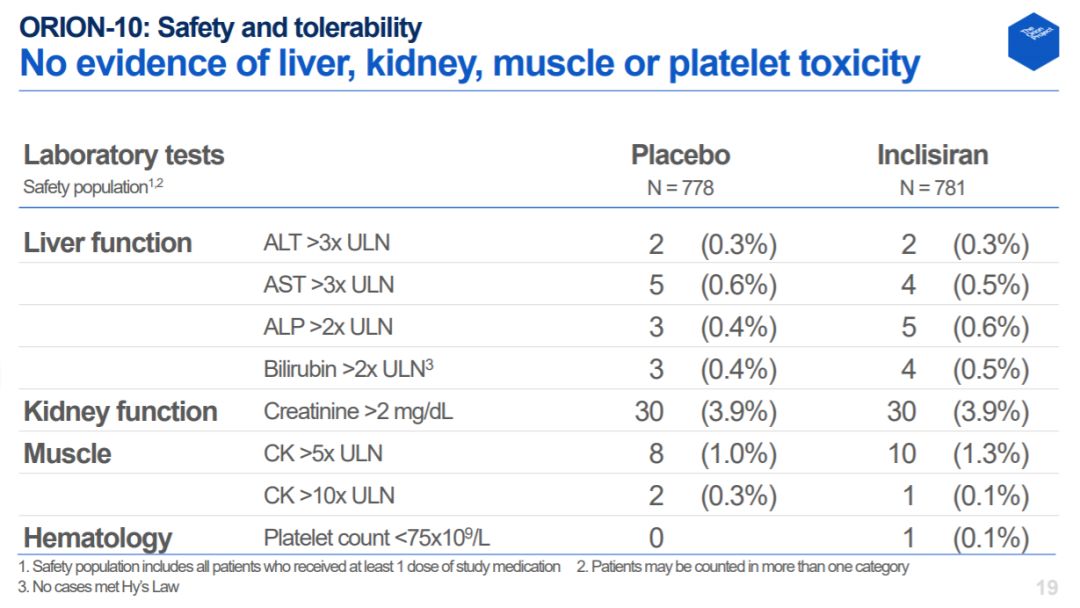This screenshot has height=608, width=1080.
Task: Click the ALT >3x ULN row label
Action: tap(327, 243)
